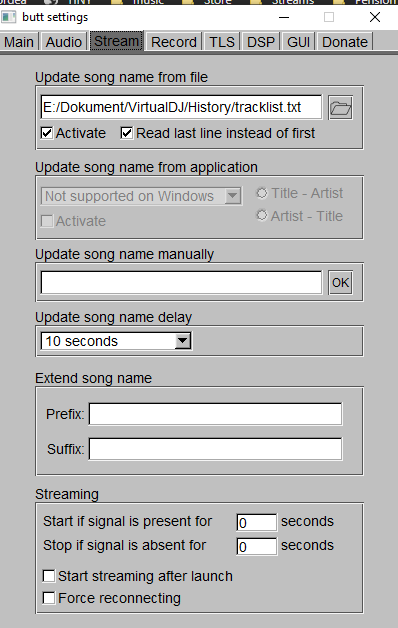Viewport: 398px width, 628px height.
Task: Enable Force reconnecting checkbox
Action: click(49, 598)
